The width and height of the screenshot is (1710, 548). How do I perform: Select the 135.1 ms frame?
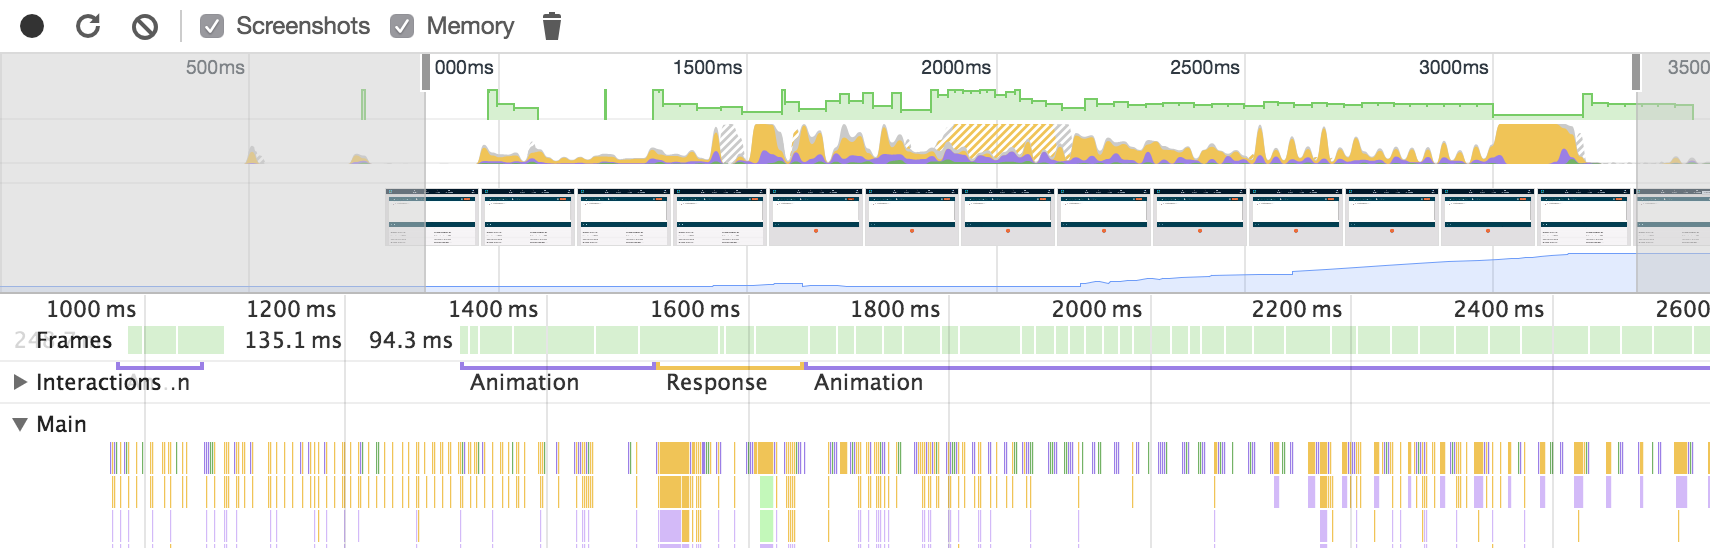tap(292, 340)
